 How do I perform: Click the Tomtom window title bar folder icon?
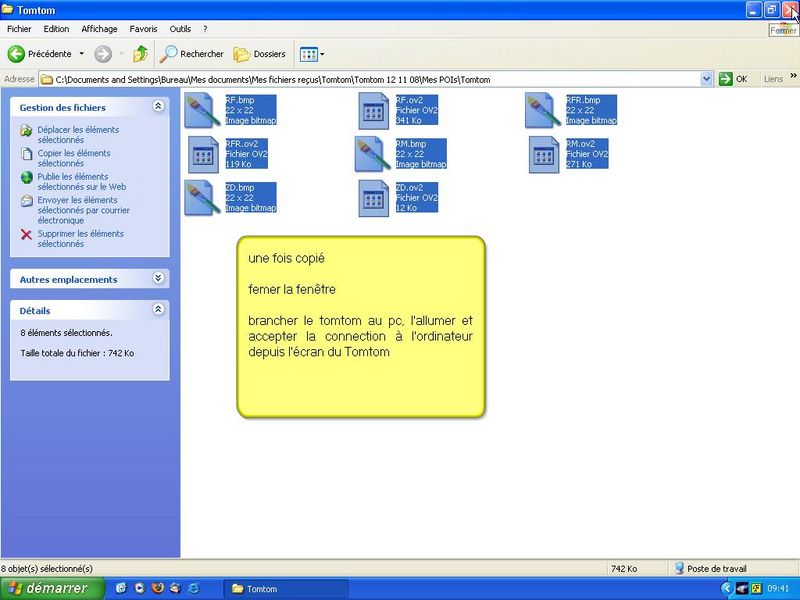click(x=8, y=10)
